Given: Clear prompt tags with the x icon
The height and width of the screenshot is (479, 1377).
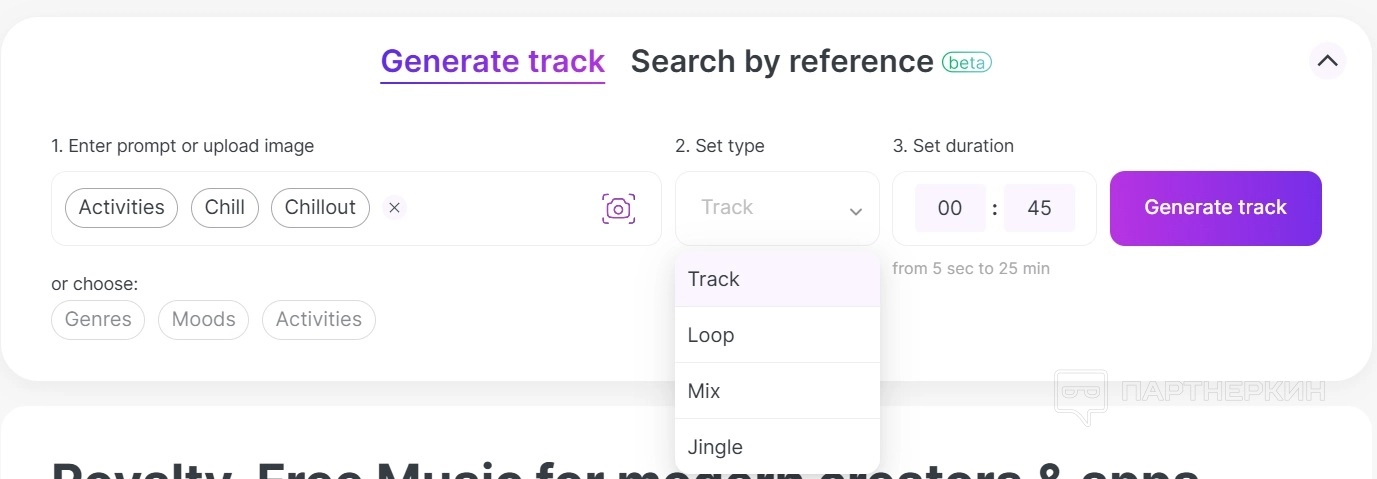Looking at the screenshot, I should point(394,208).
